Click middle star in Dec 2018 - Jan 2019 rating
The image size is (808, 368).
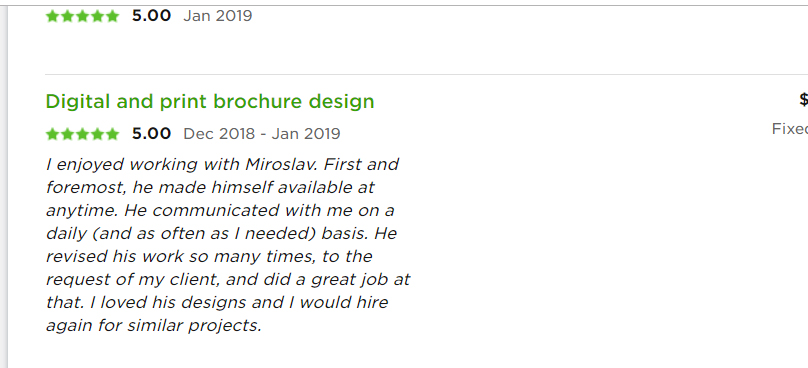pos(82,135)
